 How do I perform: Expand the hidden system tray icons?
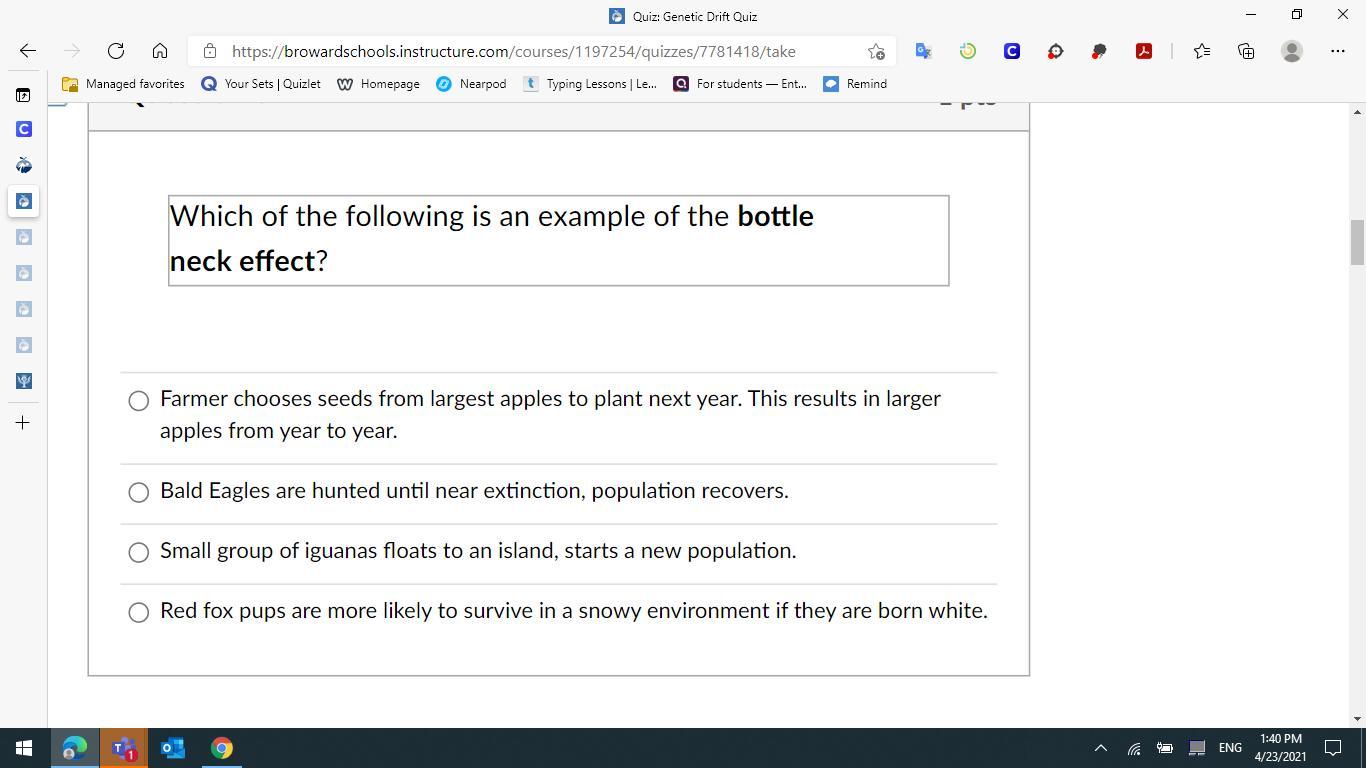[1101, 748]
